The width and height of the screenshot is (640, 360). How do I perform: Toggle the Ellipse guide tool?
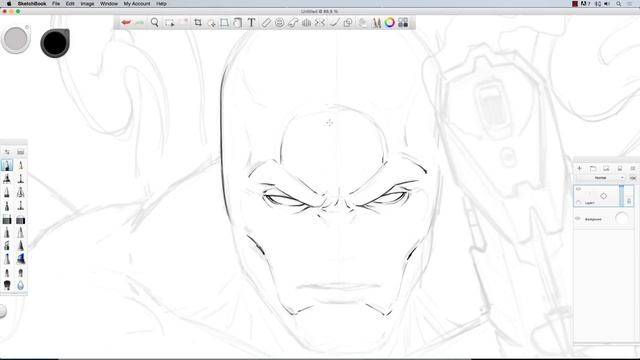[x=279, y=22]
